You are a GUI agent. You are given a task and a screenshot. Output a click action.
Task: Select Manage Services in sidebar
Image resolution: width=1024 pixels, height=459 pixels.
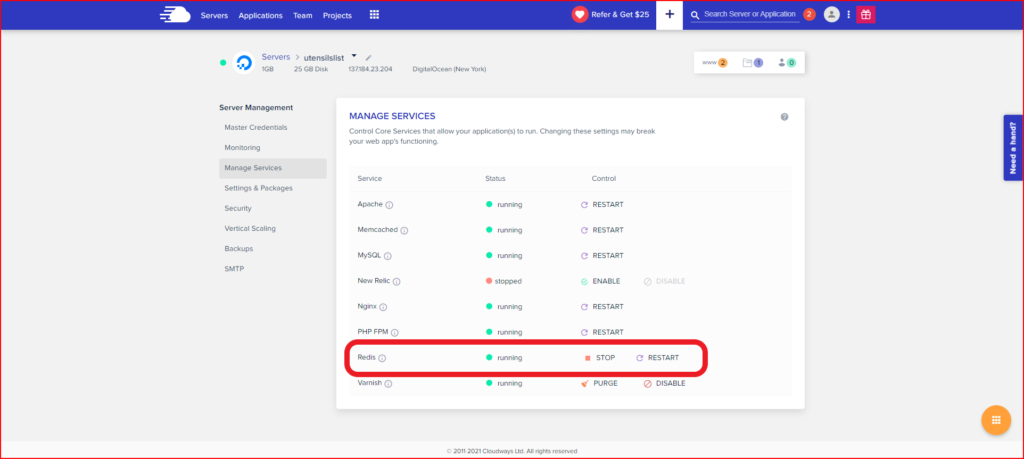pyautogui.click(x=273, y=168)
